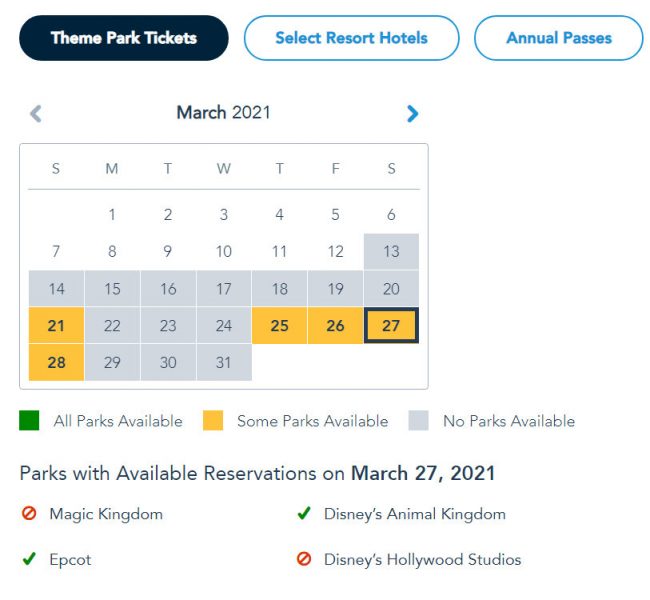Click the green All Parks Available swatch
The height and width of the screenshot is (600, 650).
pos(29,421)
